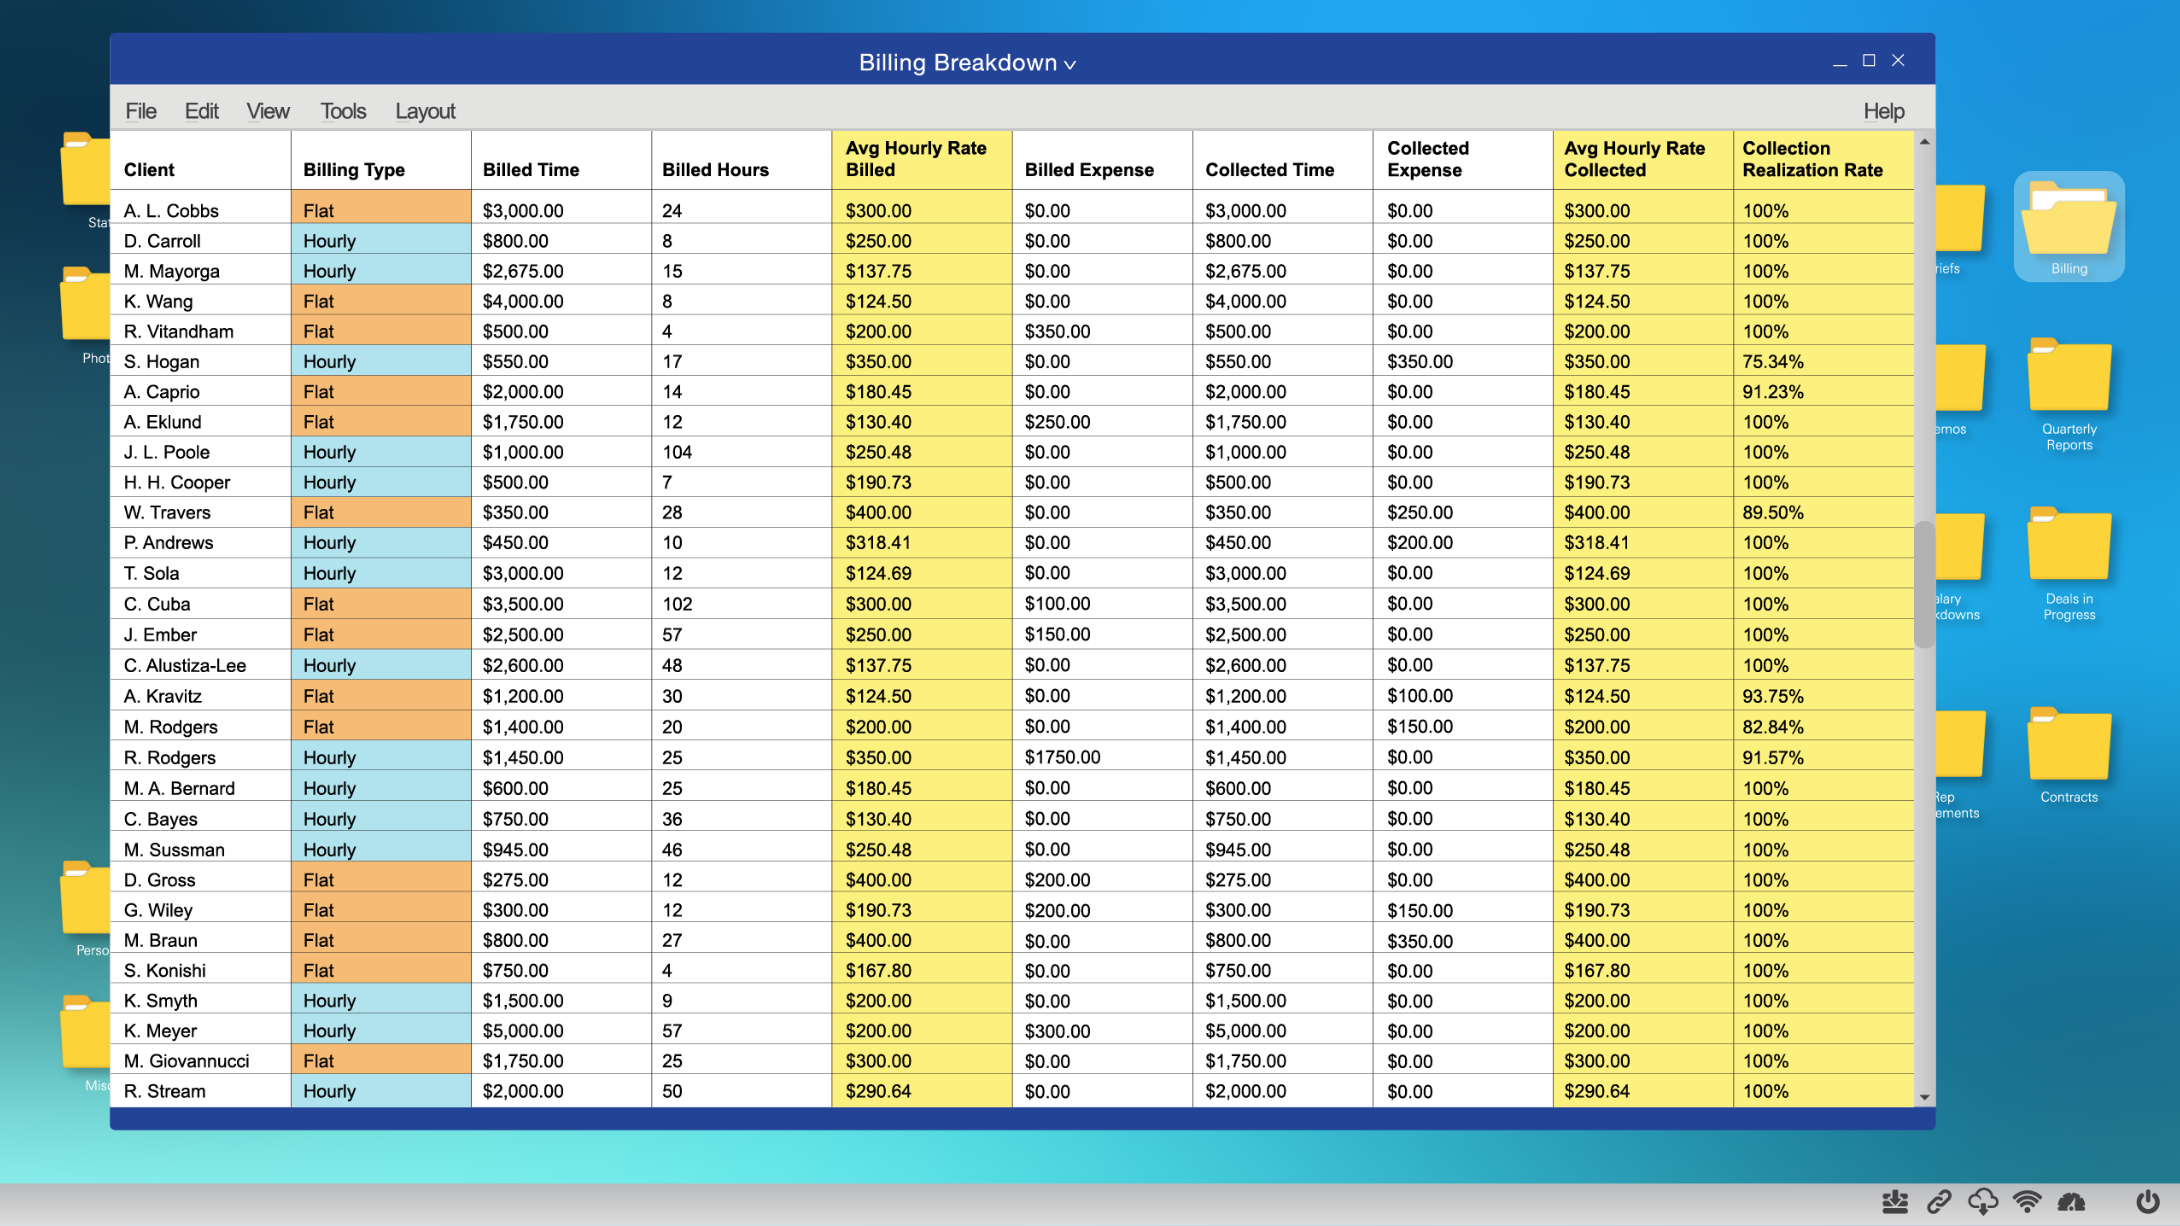
Task: Click the Billing Type column header
Action: click(354, 170)
